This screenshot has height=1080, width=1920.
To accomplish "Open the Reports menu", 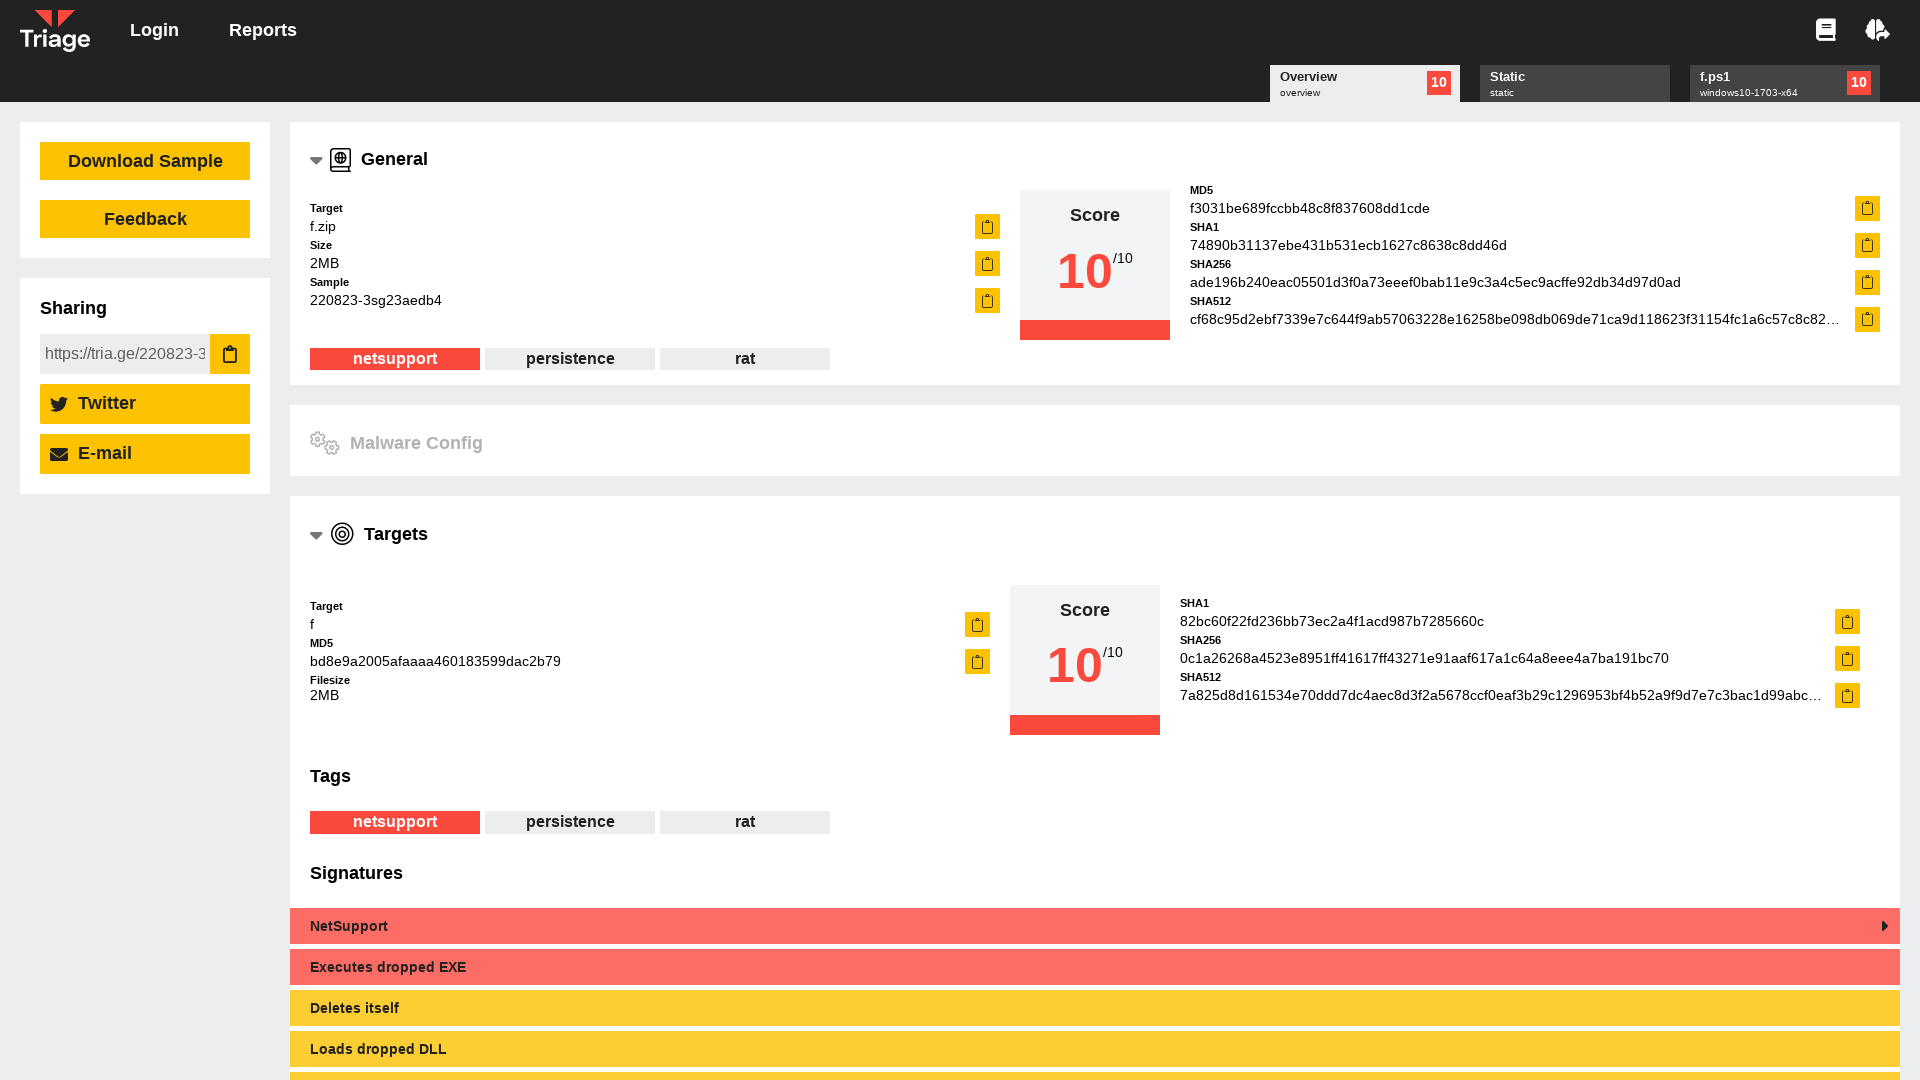I will [x=262, y=30].
